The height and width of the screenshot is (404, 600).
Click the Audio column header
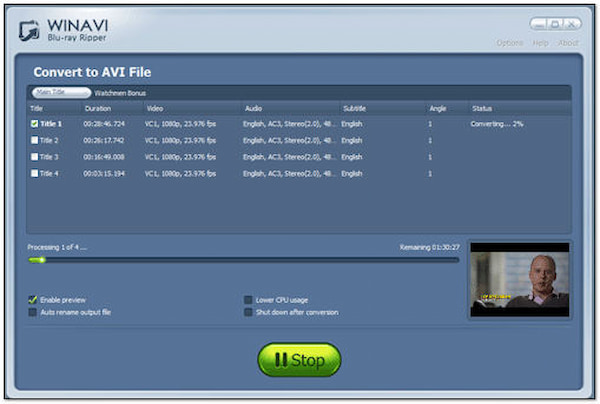pyautogui.click(x=253, y=108)
